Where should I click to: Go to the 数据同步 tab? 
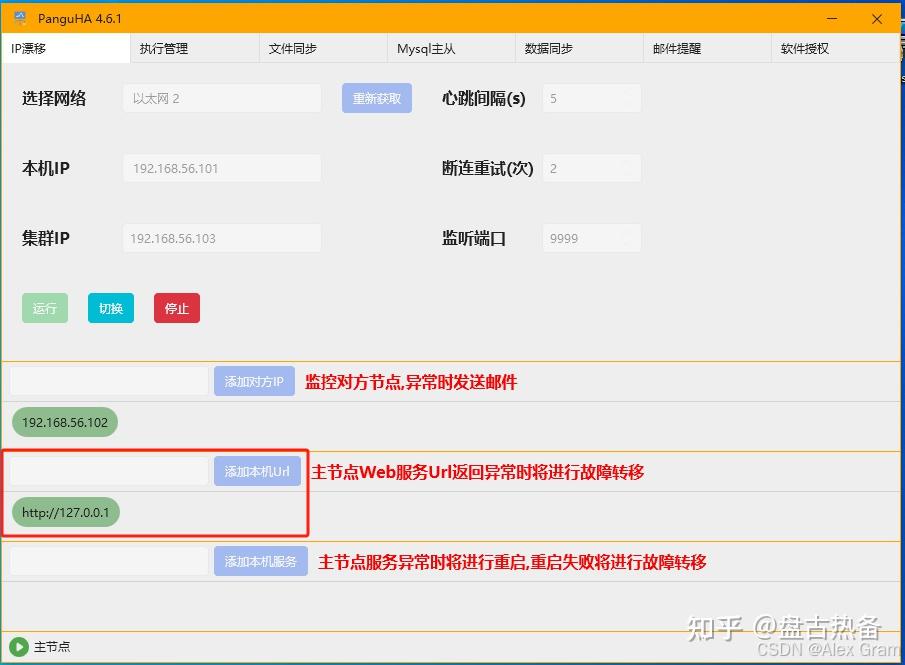(549, 48)
